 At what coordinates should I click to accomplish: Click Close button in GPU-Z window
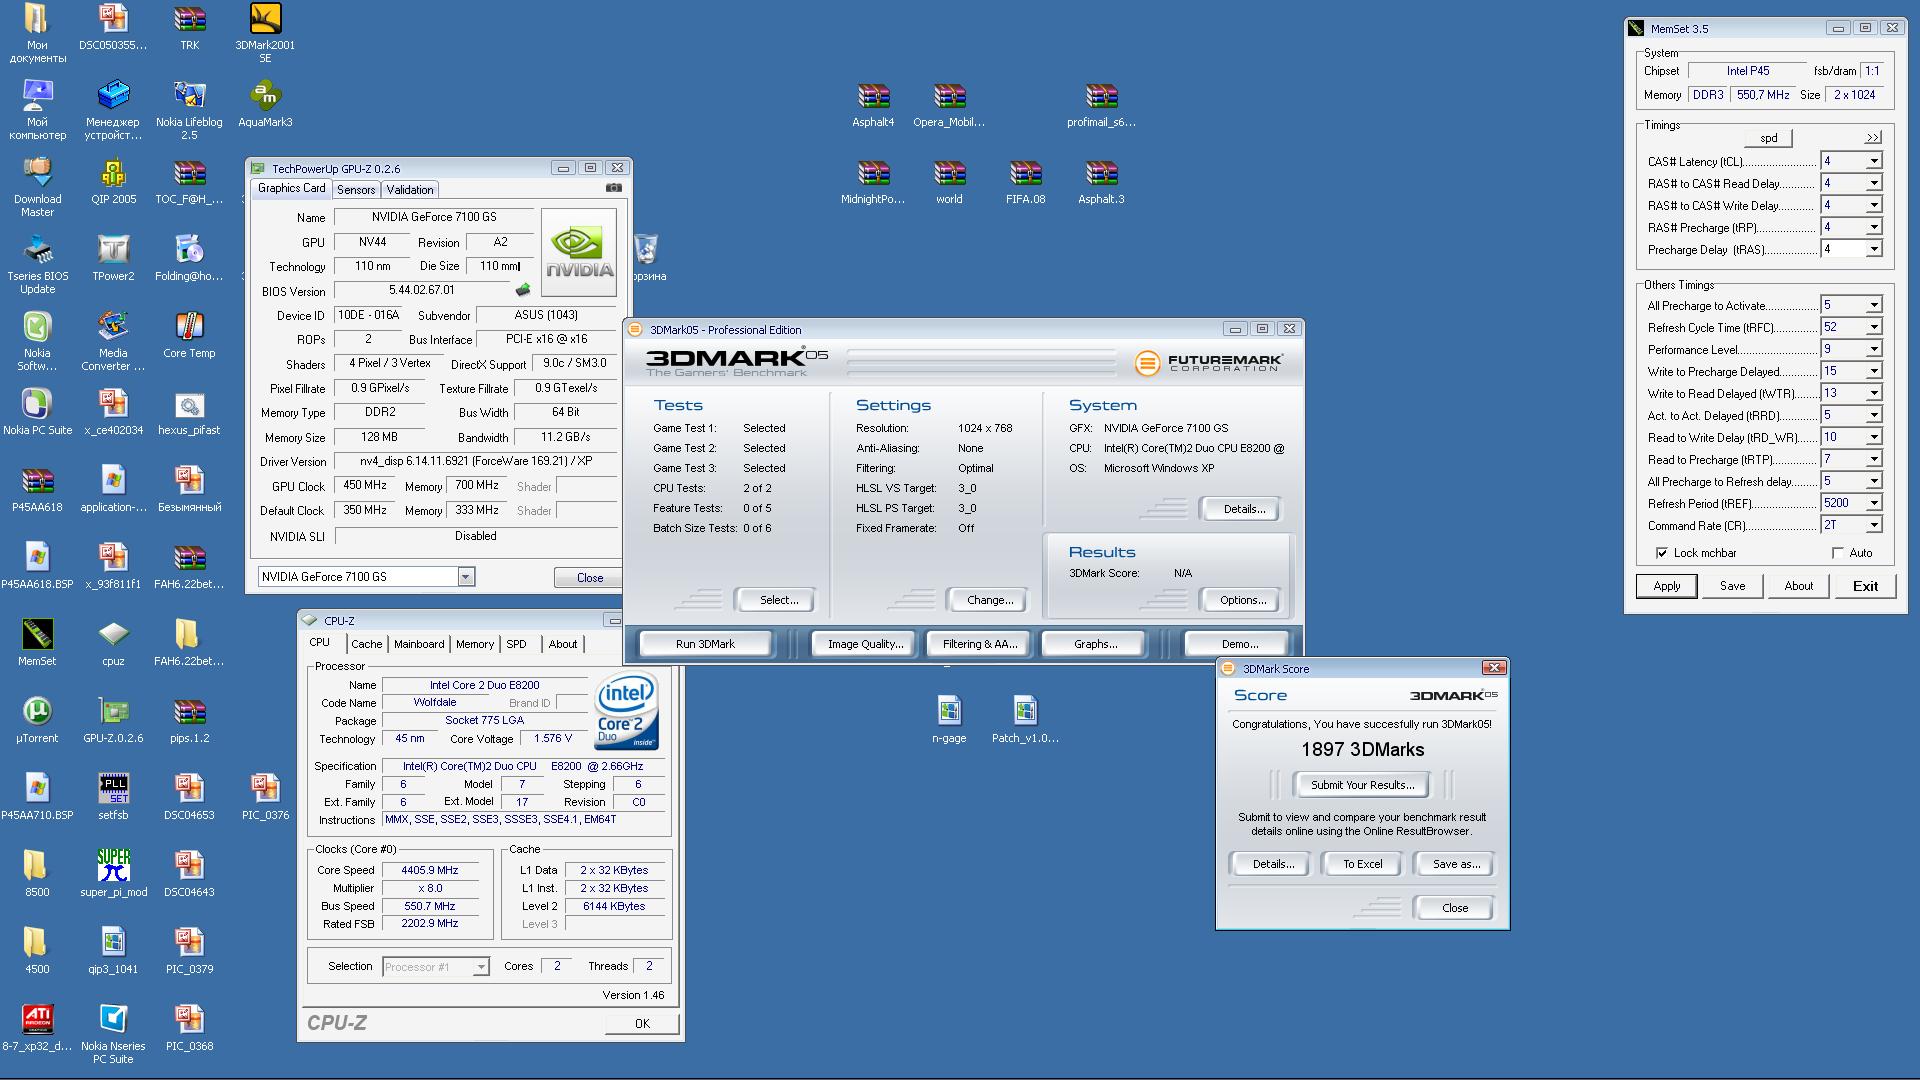[x=590, y=578]
